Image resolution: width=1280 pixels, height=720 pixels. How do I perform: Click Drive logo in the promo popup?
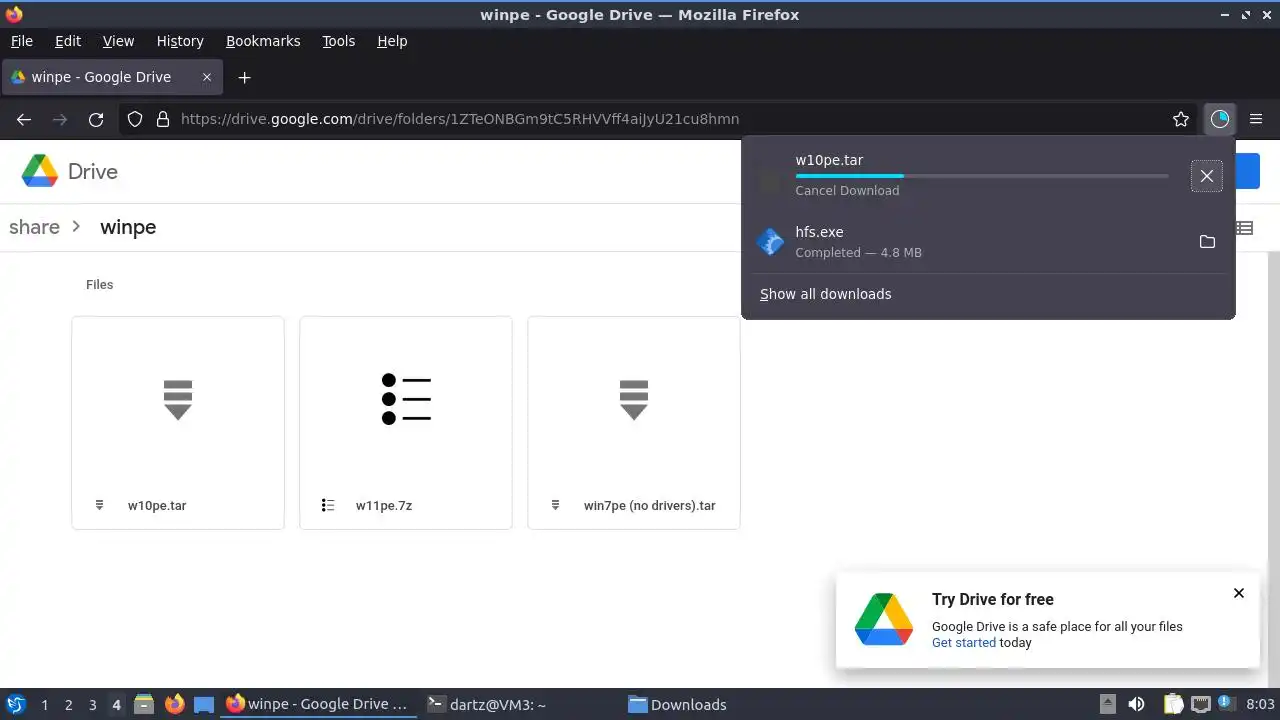[x=884, y=619]
